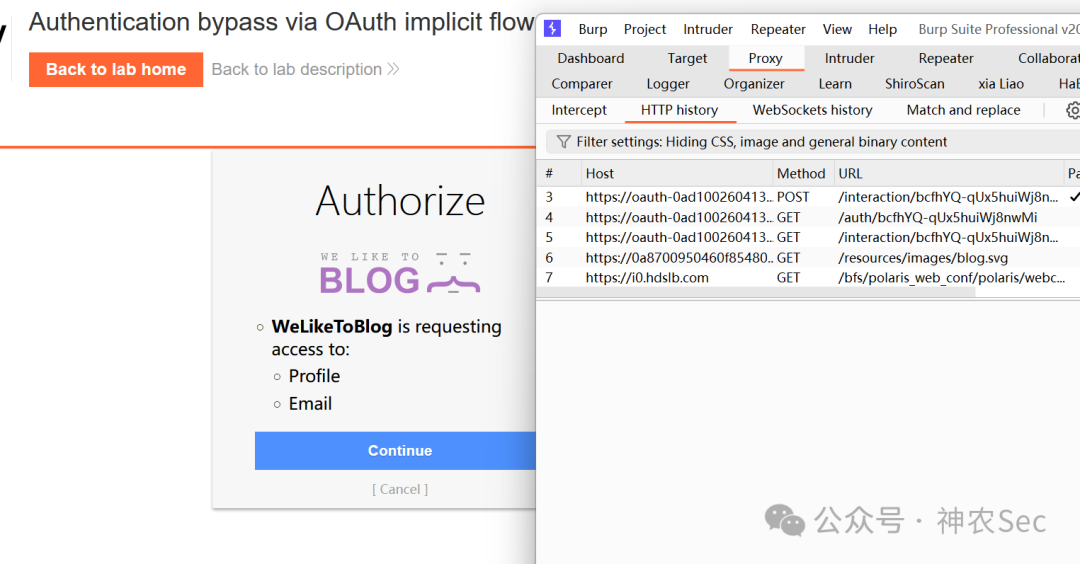Viewport: 1080px width, 564px height.
Task: Follow the Back to lab description link
Action: [x=305, y=69]
